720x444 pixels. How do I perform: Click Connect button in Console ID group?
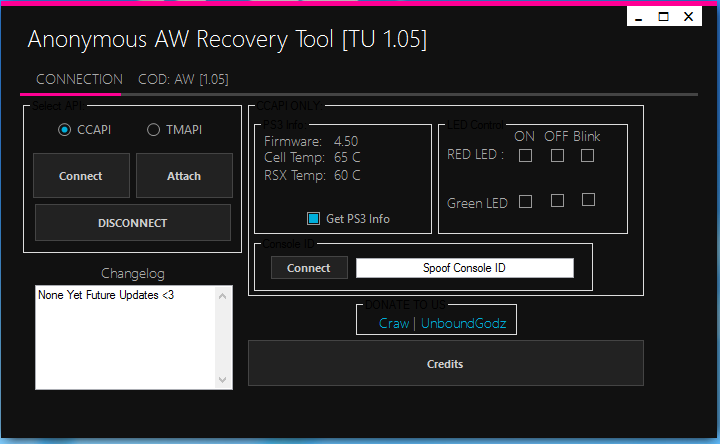[309, 268]
